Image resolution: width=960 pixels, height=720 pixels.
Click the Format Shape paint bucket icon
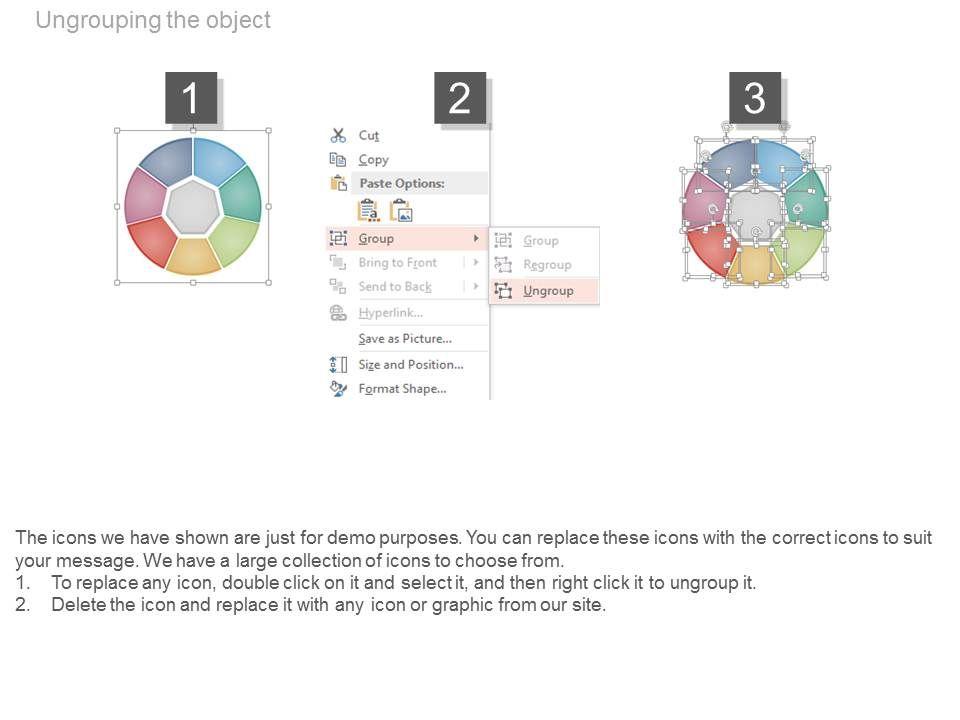coord(338,388)
